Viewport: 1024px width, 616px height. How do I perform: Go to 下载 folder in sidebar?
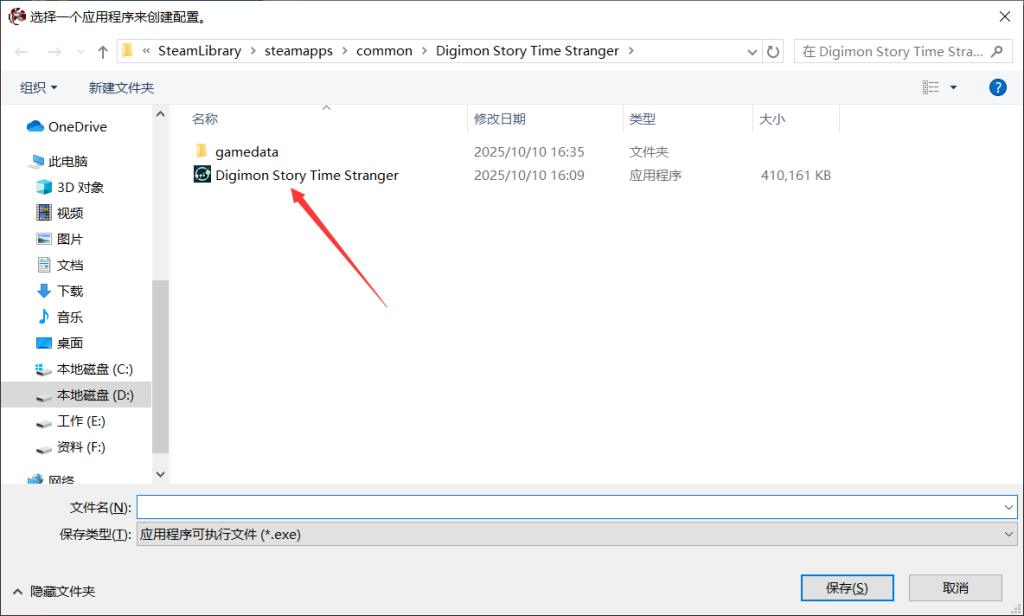tap(70, 291)
